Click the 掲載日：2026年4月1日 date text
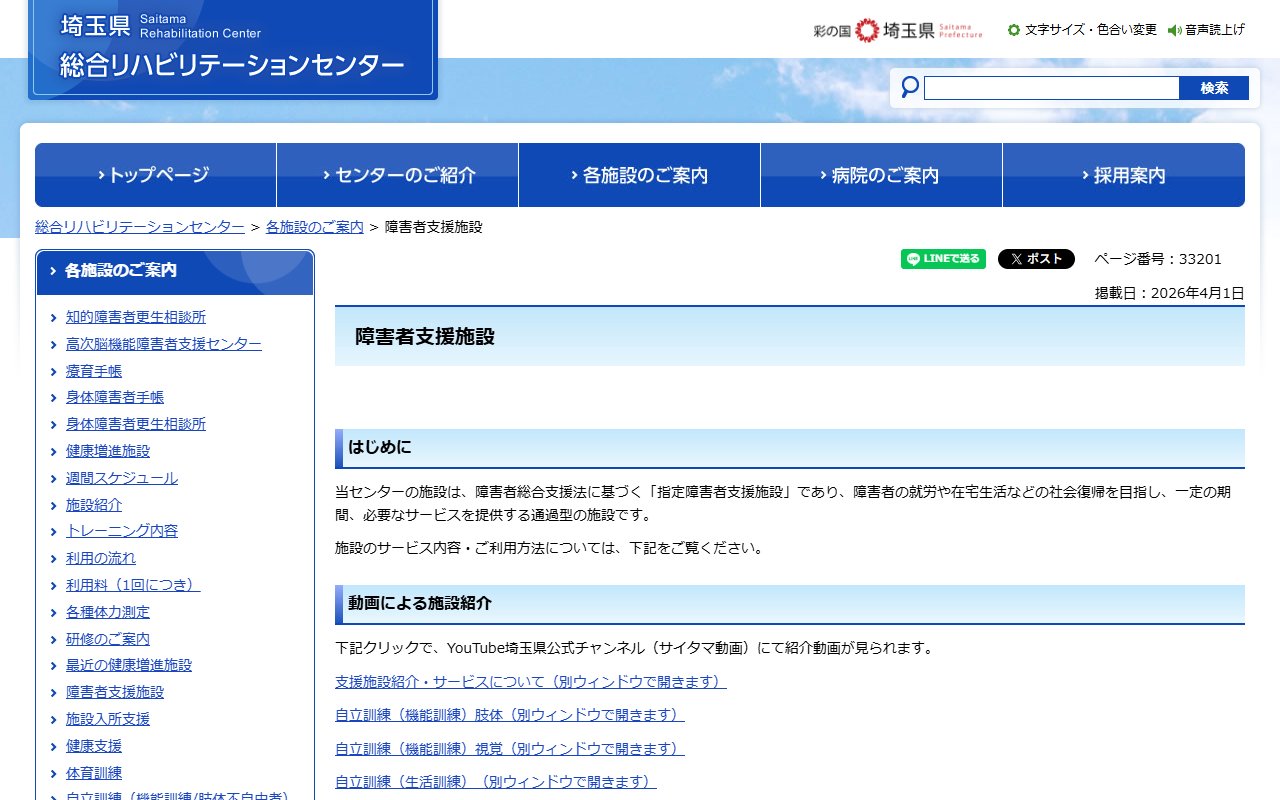Viewport: 1280px width, 800px height. [x=1170, y=293]
